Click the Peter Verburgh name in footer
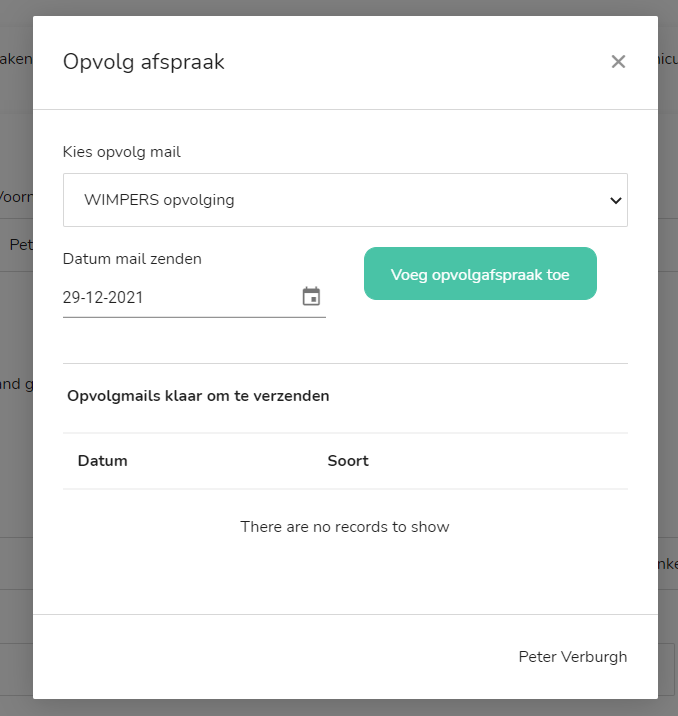 (x=572, y=656)
